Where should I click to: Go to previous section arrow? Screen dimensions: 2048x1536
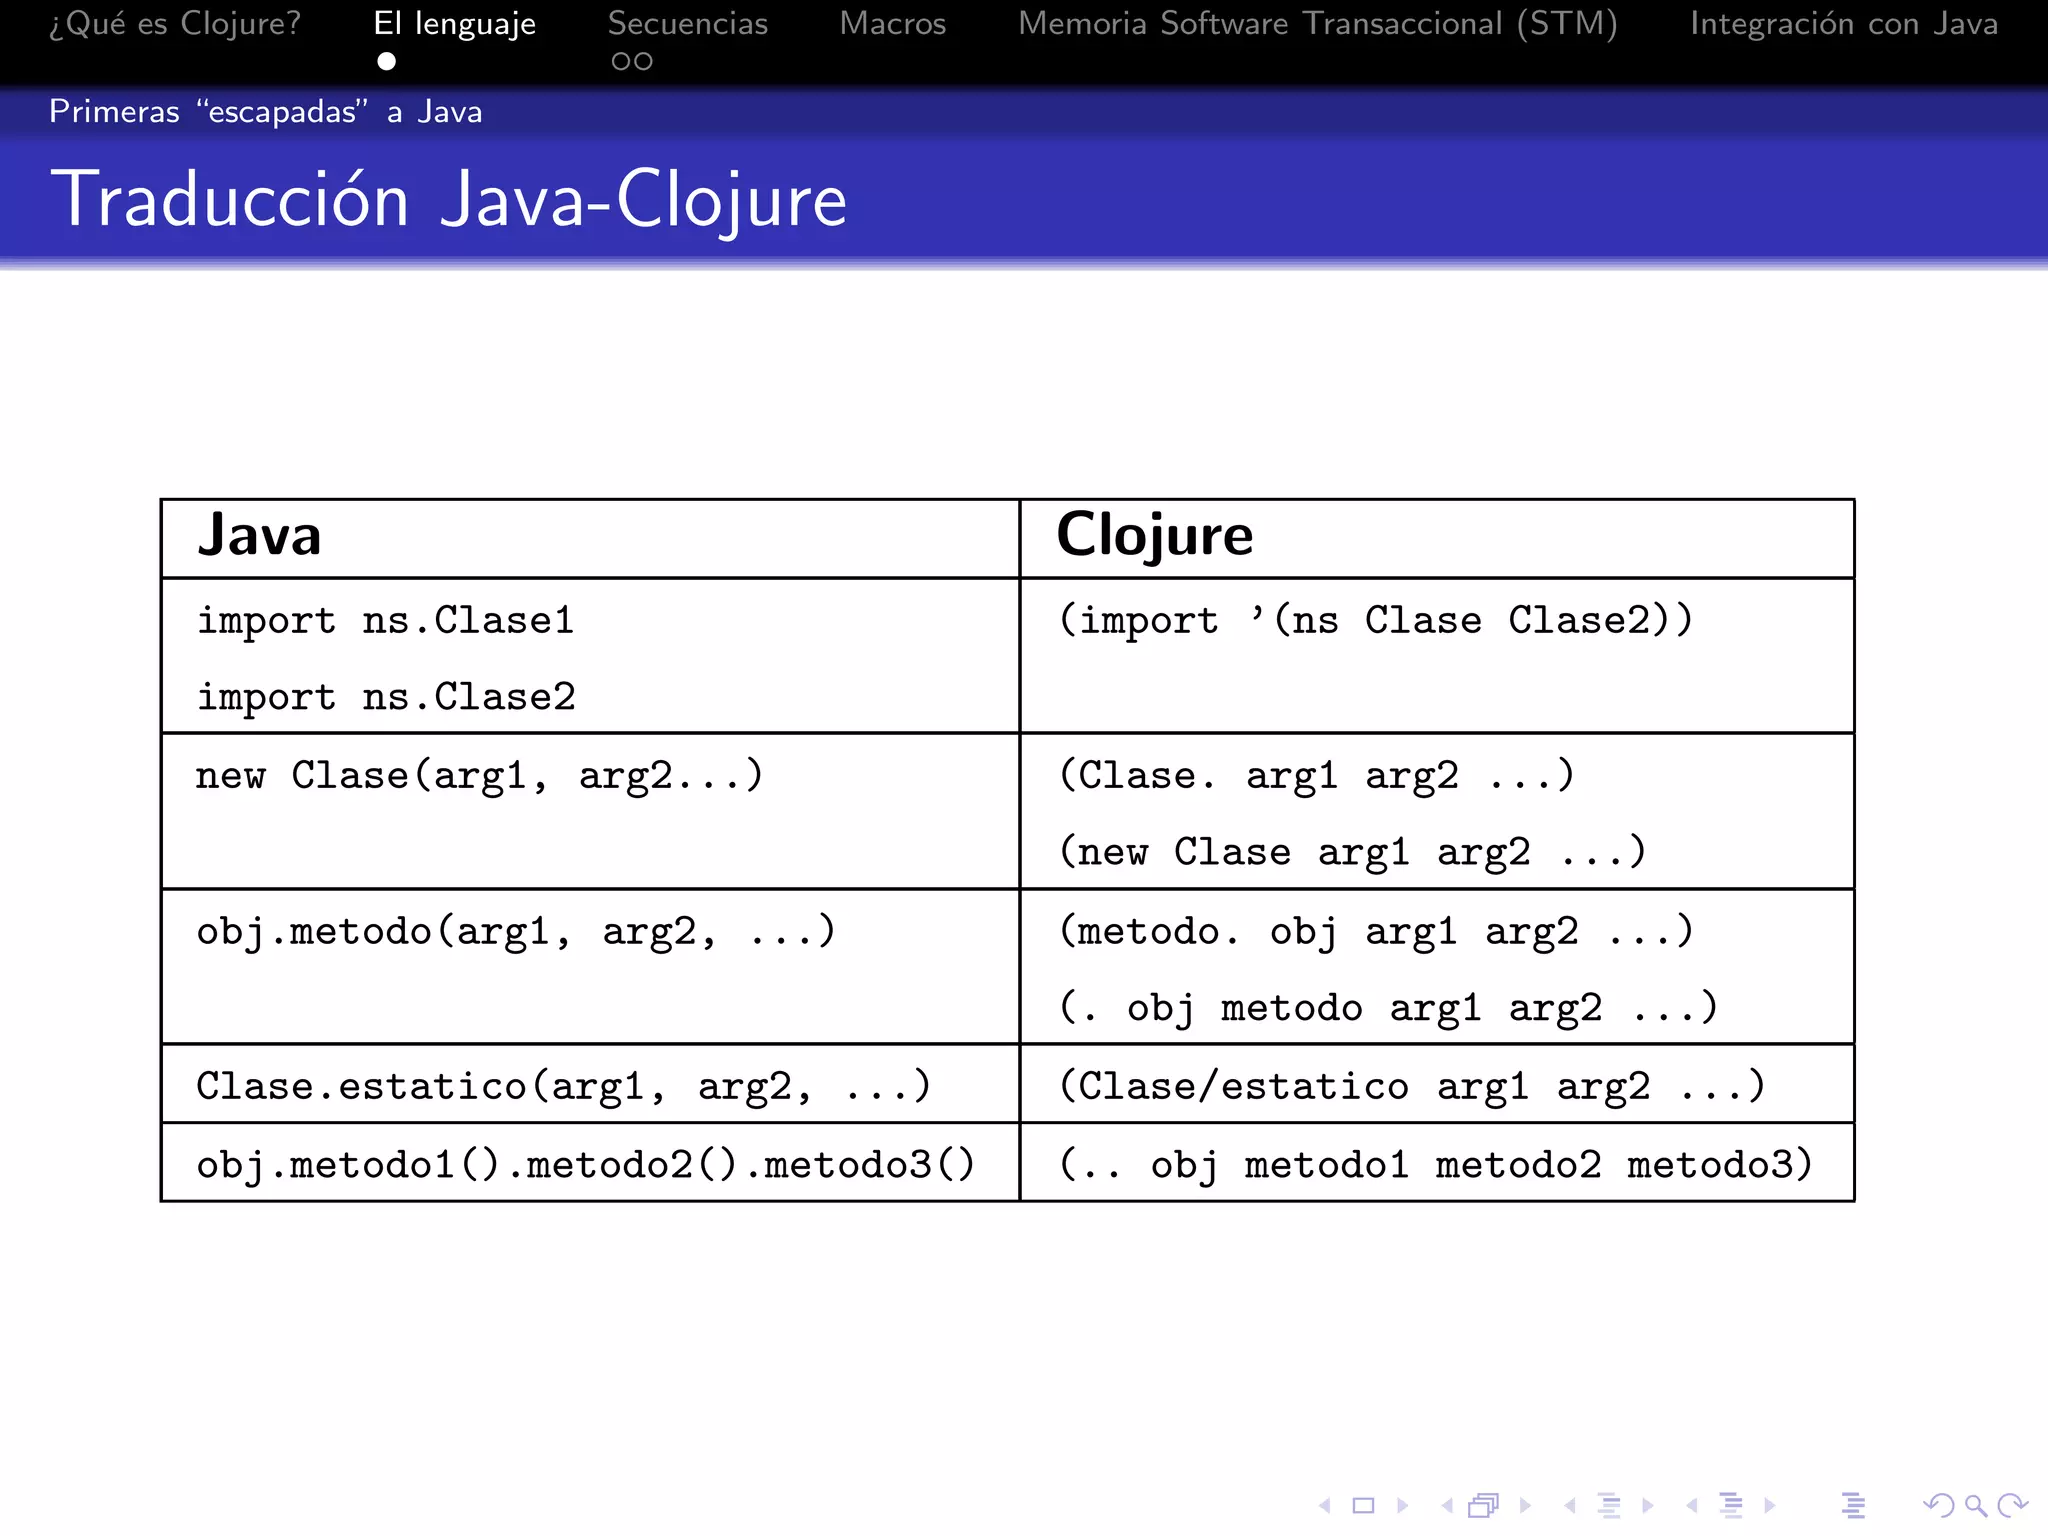coord(1692,1505)
